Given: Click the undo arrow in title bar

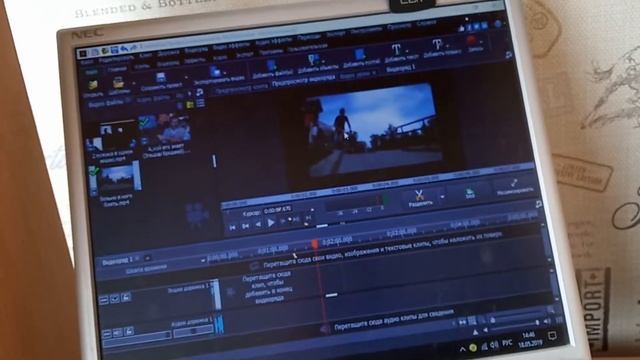Looking at the screenshot, I should [x=124, y=49].
